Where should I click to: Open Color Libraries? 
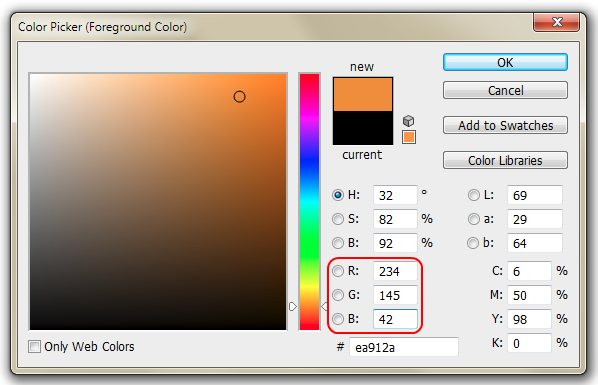[505, 161]
